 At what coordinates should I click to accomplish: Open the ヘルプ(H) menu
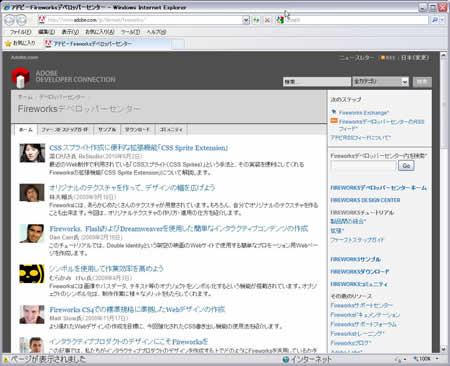pos(156,32)
